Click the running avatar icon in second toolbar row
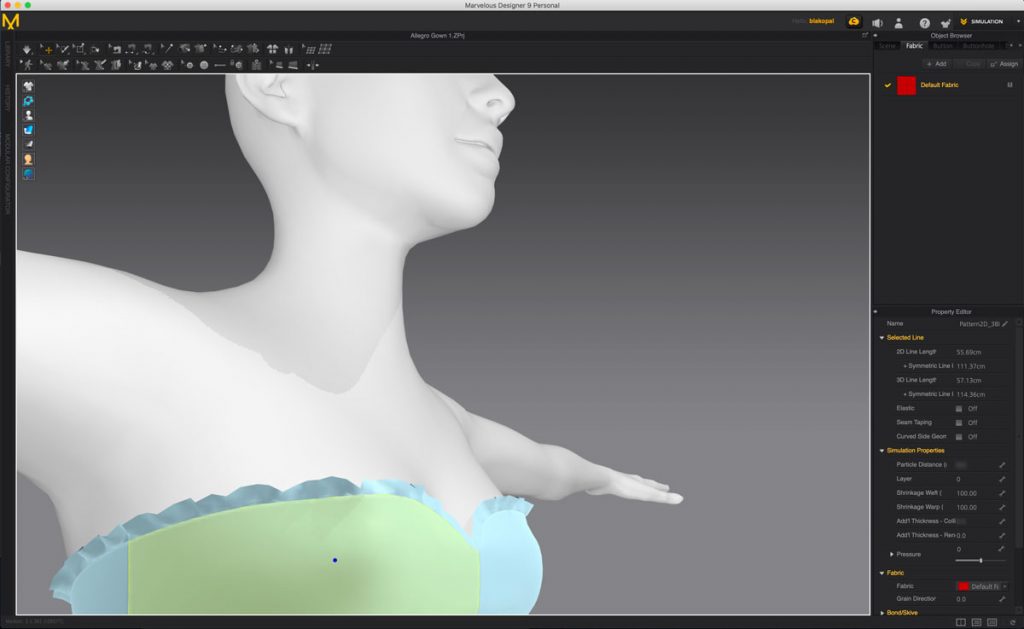Screen dimensions: 1024x629 27,65
